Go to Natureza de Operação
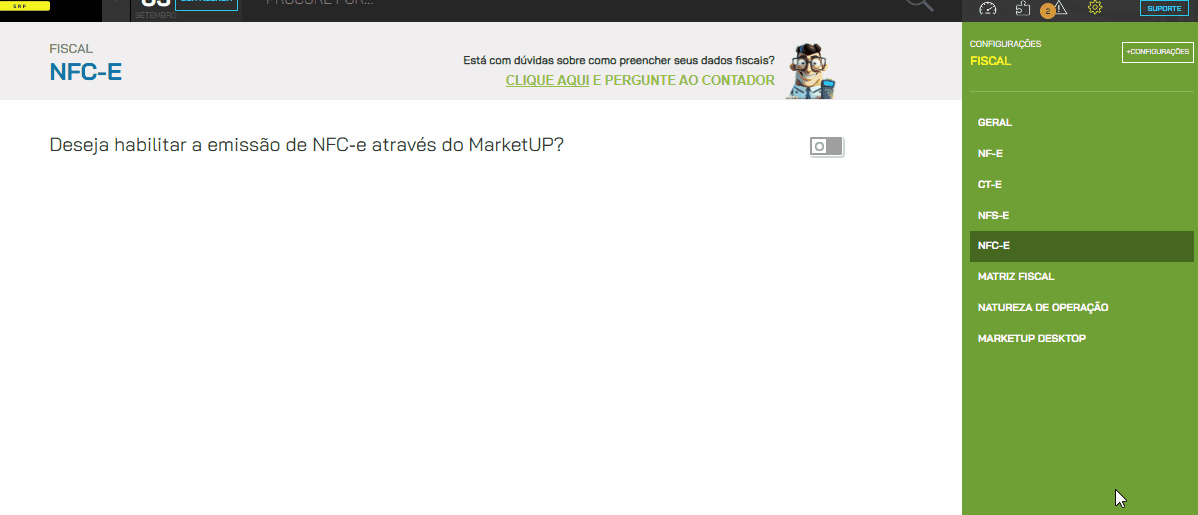Image resolution: width=1198 pixels, height=515 pixels. click(x=1043, y=307)
